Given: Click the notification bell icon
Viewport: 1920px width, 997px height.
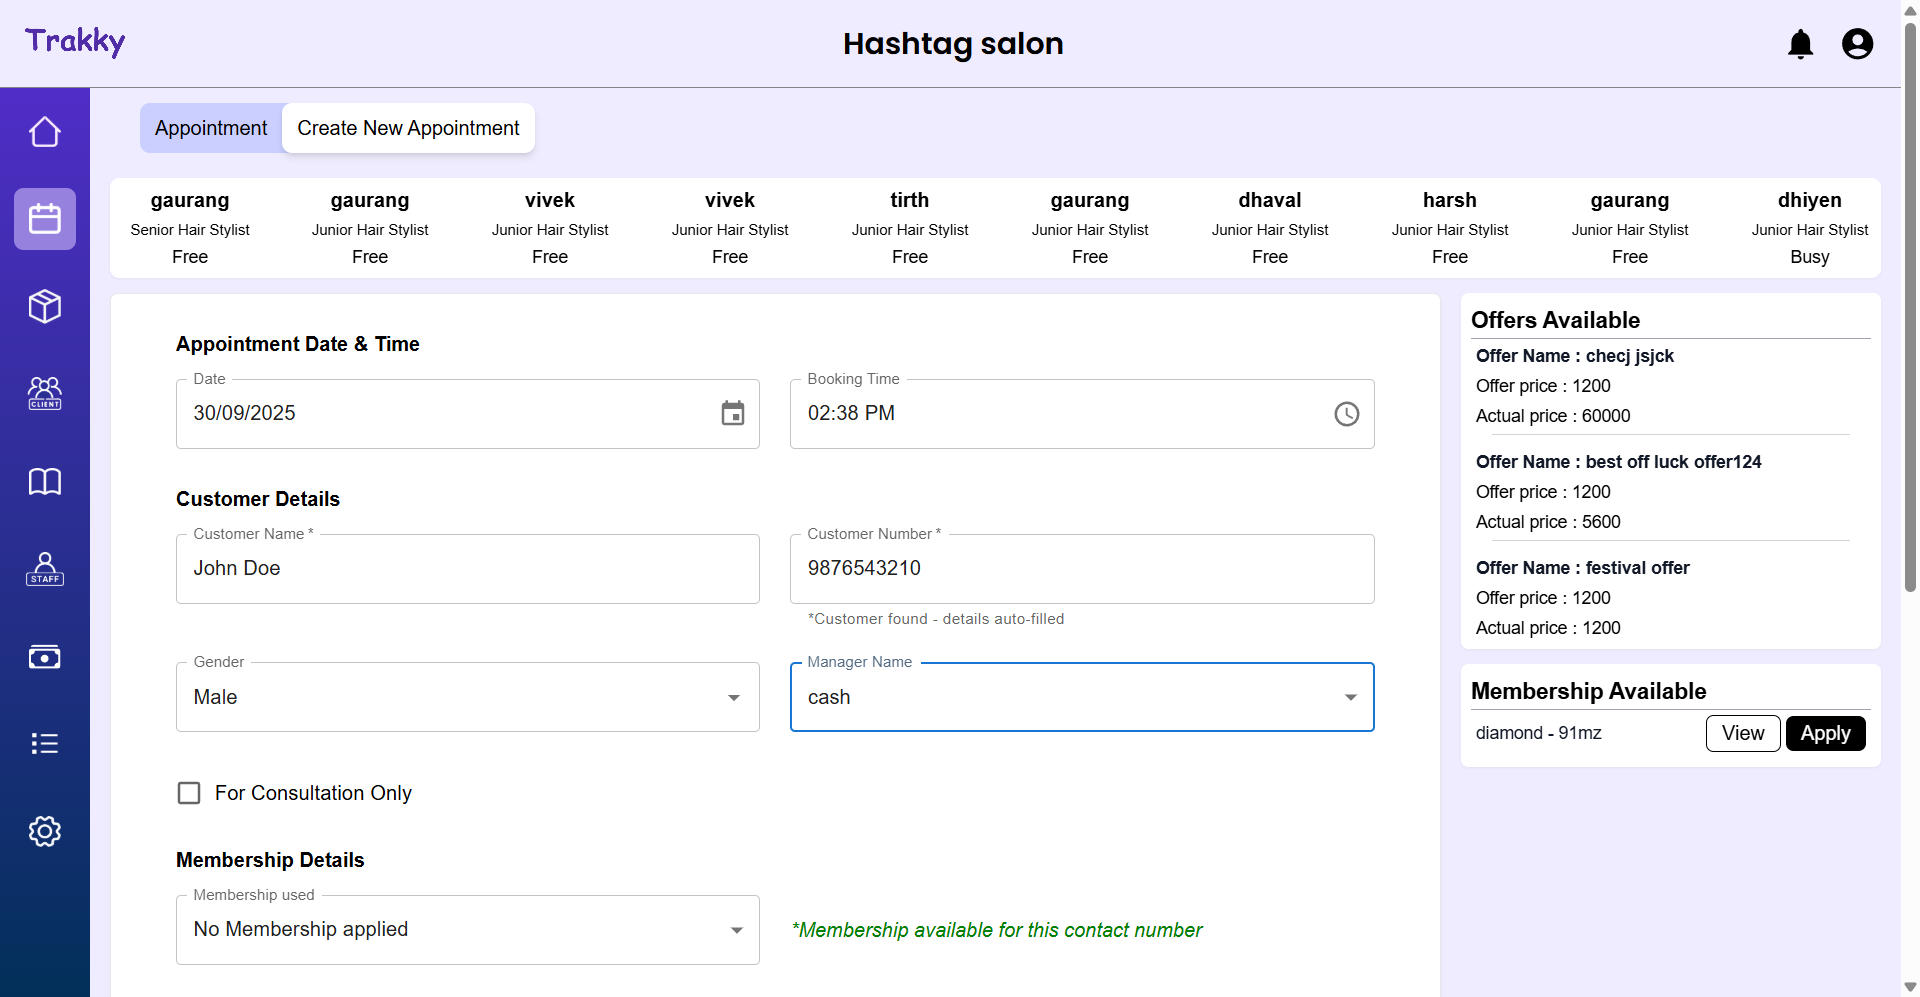Looking at the screenshot, I should [x=1800, y=44].
